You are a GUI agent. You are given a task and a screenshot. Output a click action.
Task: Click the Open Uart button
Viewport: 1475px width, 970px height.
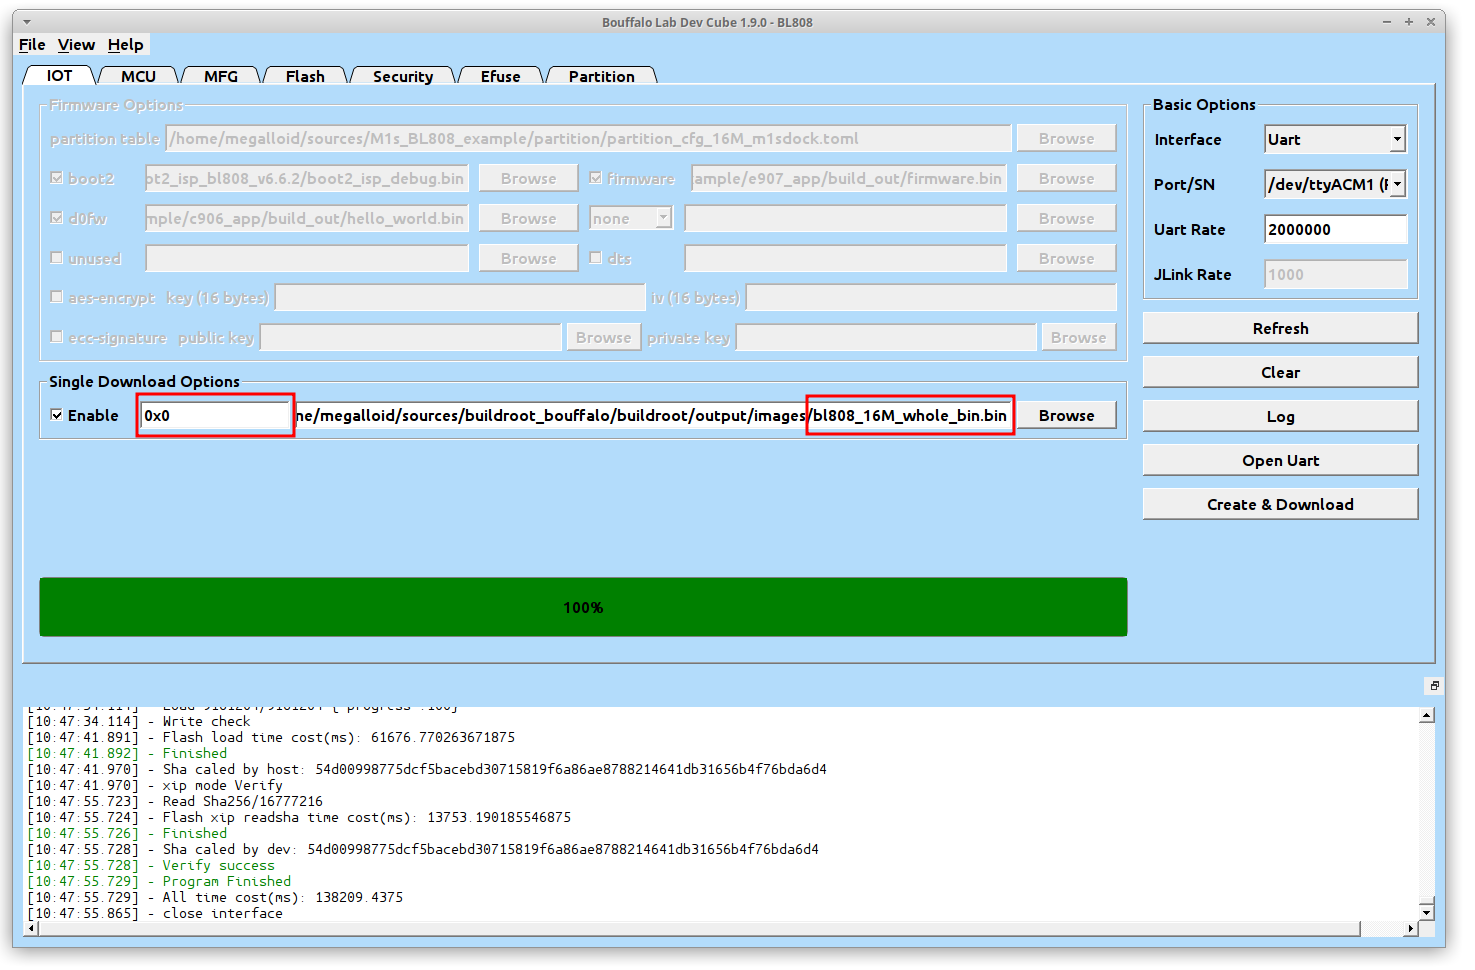click(x=1280, y=460)
